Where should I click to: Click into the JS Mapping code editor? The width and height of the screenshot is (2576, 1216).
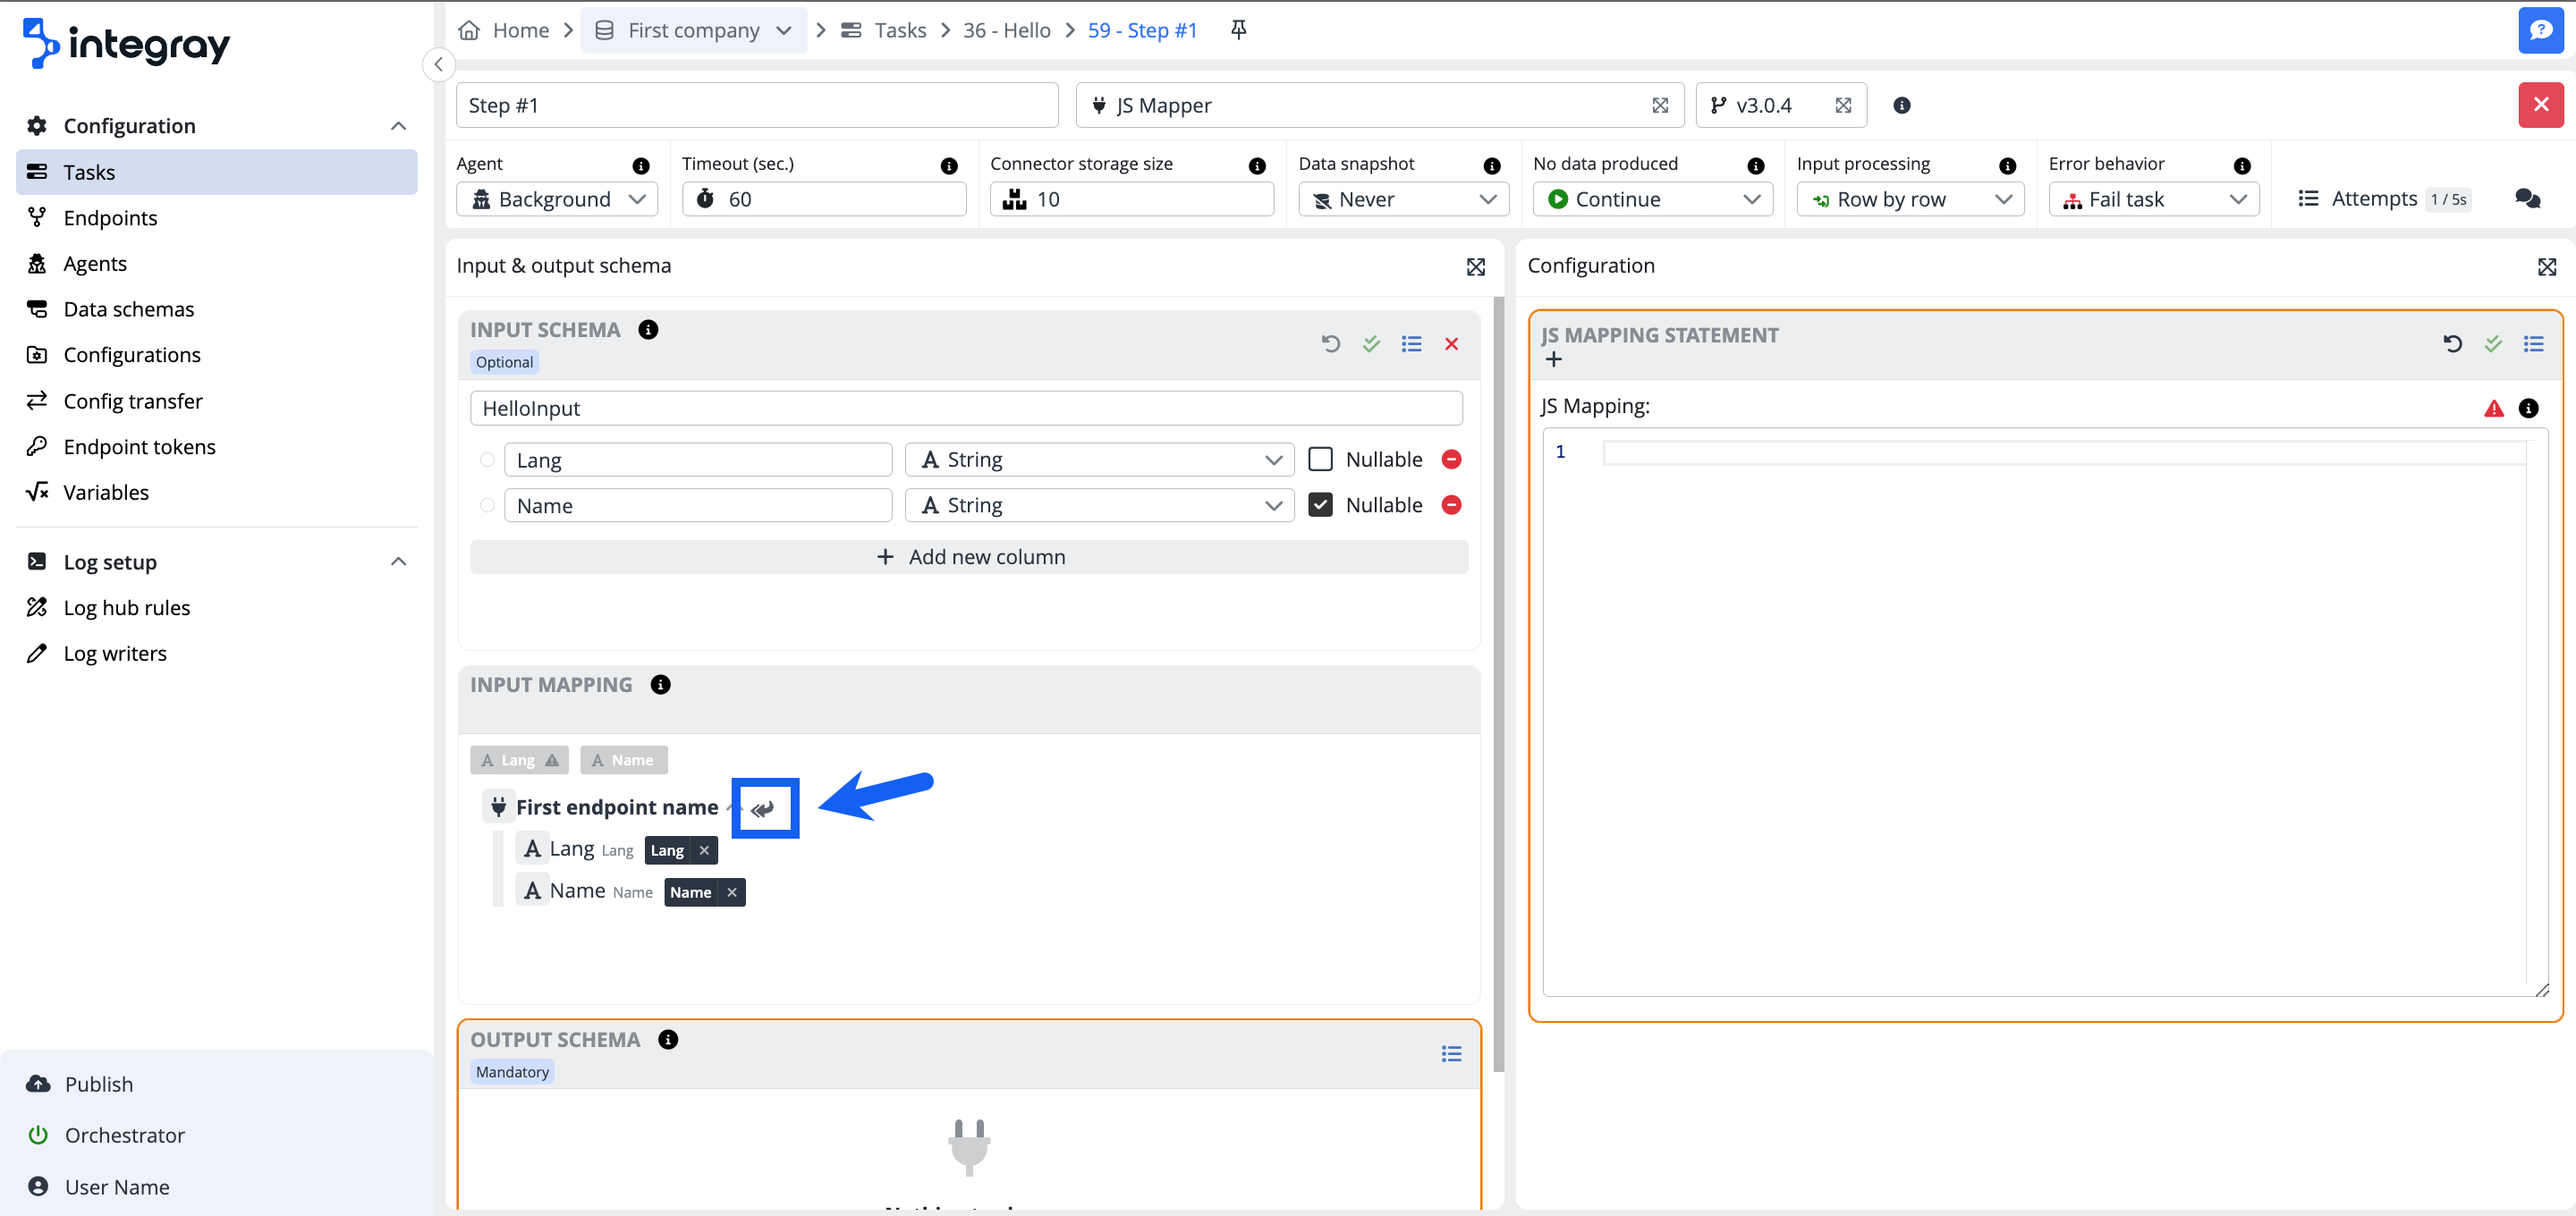(2060, 700)
